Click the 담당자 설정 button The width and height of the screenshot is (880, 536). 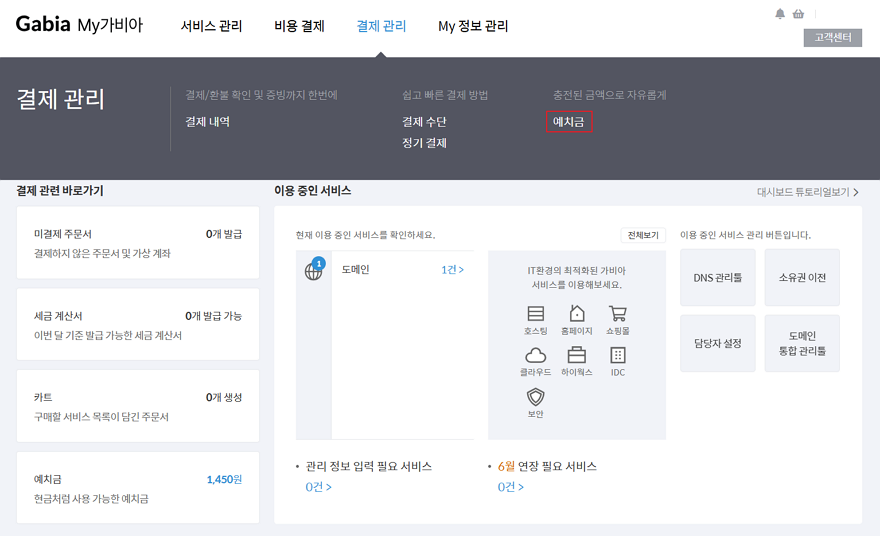[718, 343]
